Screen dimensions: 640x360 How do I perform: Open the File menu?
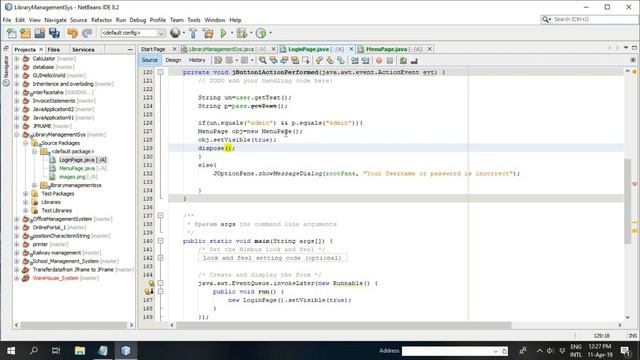[x=7, y=20]
